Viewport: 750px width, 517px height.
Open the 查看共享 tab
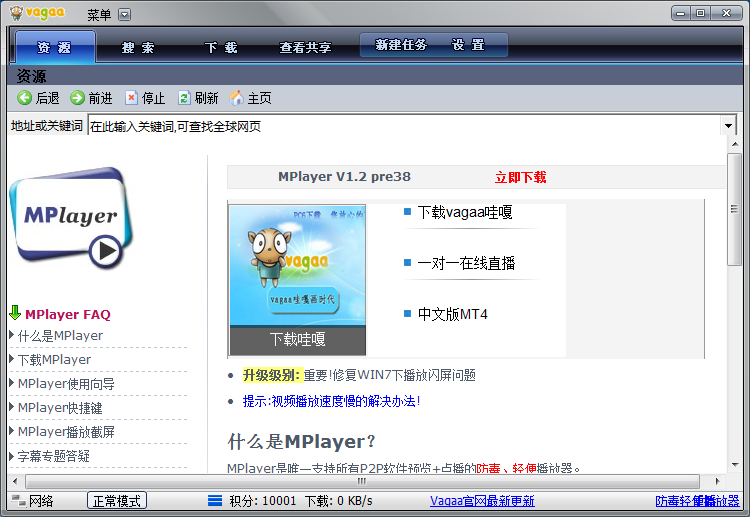point(305,48)
